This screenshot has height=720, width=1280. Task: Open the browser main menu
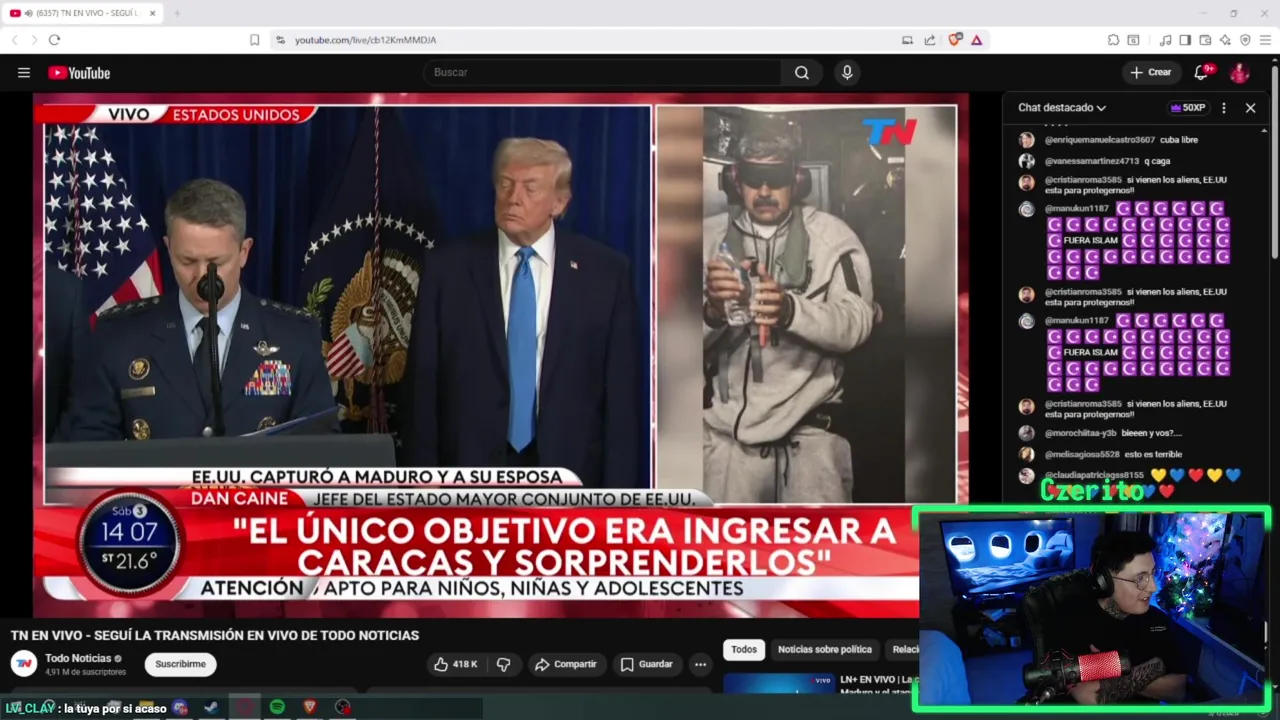1266,40
